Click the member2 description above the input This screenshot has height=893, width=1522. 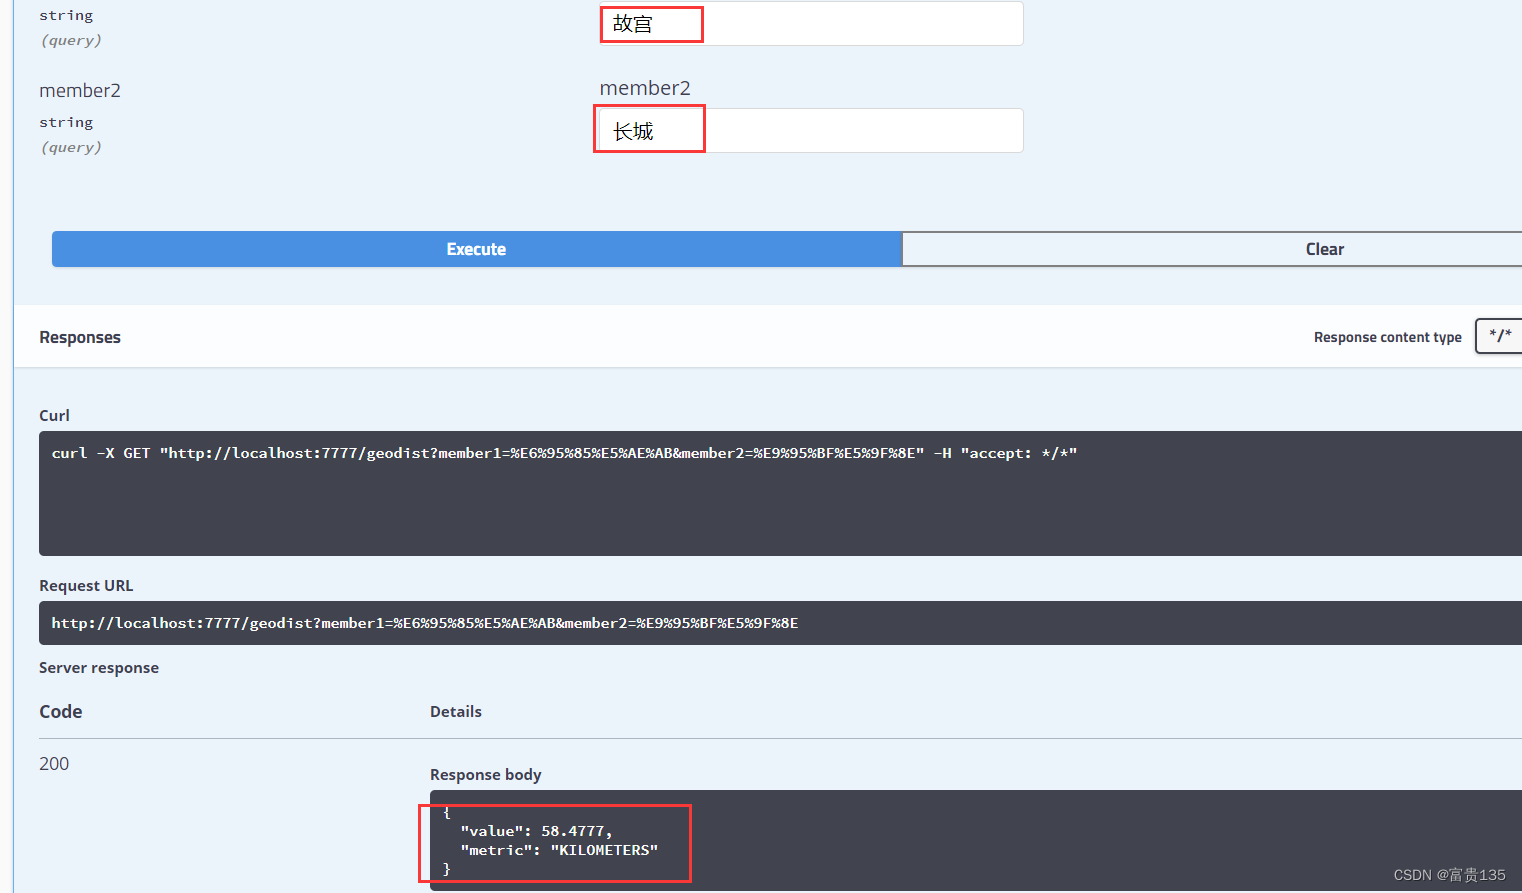(645, 88)
